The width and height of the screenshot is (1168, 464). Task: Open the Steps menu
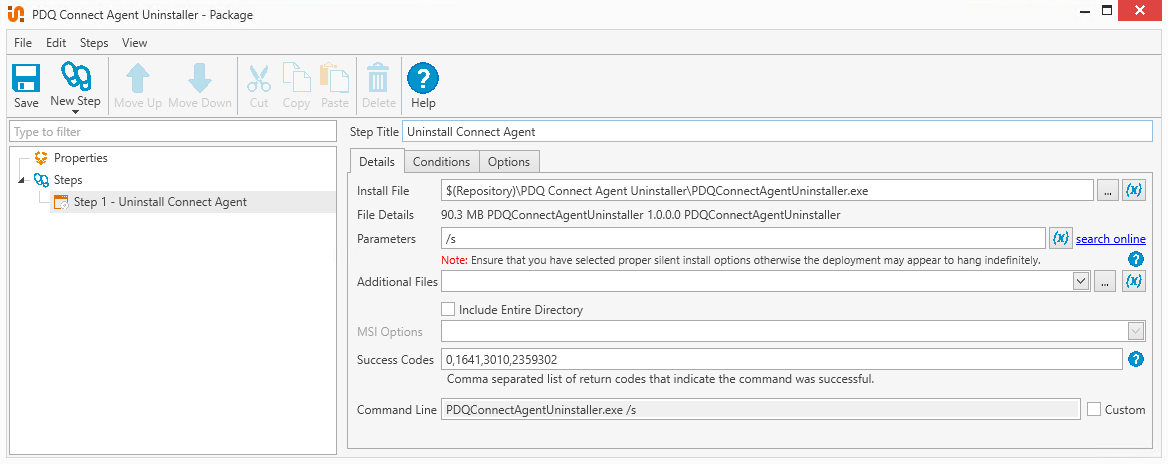[94, 42]
